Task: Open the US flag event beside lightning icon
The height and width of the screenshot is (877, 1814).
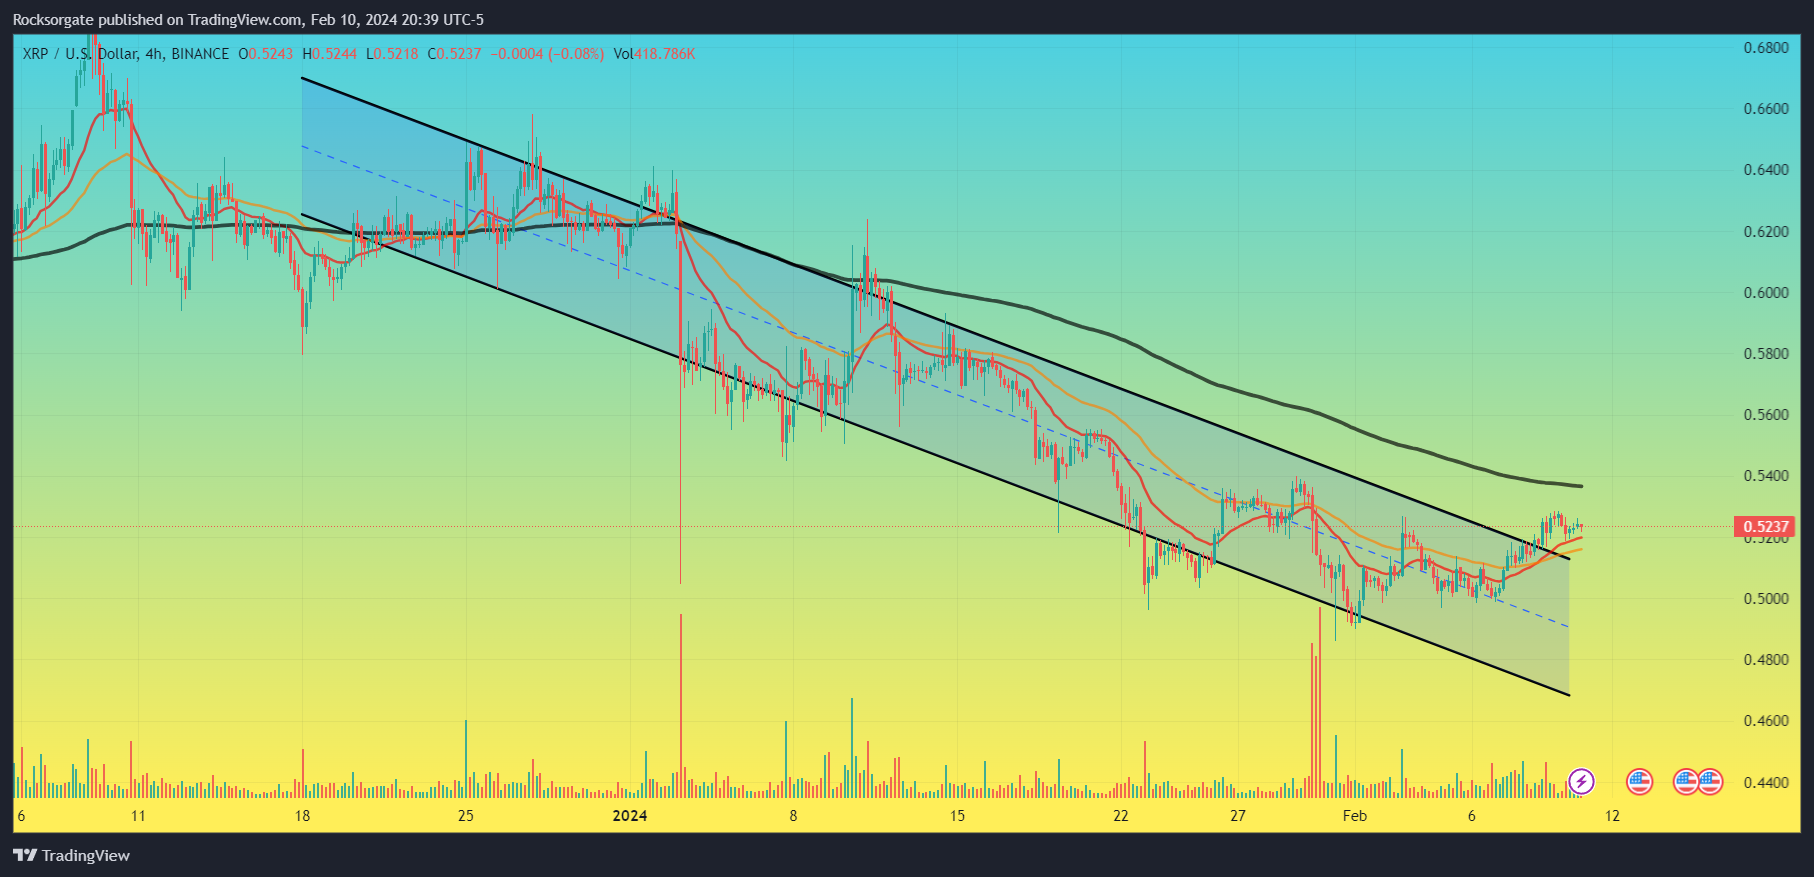Action: click(x=1639, y=781)
